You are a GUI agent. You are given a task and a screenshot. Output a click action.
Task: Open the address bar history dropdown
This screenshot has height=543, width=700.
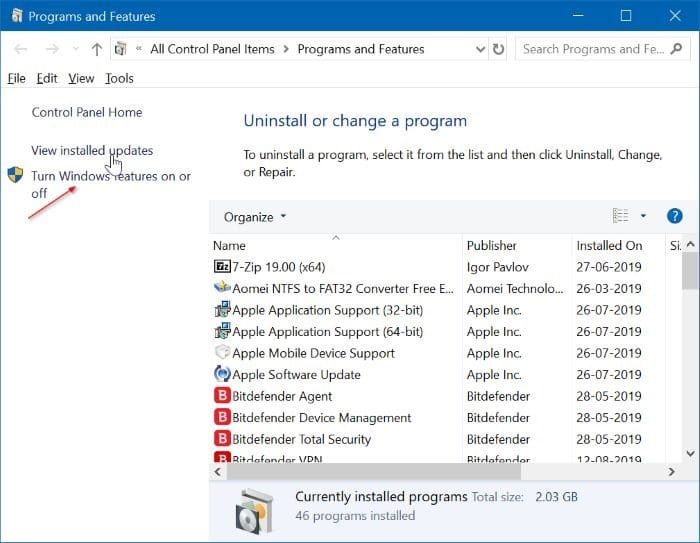point(480,49)
